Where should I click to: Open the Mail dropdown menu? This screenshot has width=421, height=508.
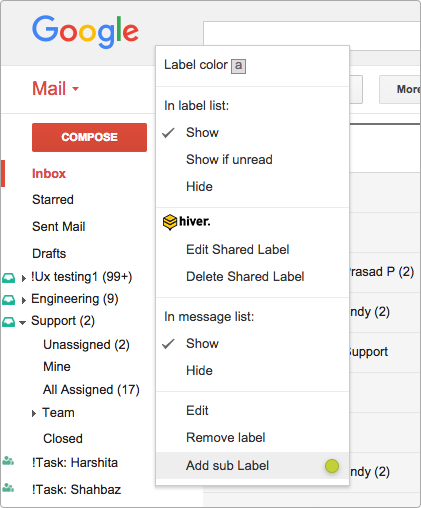click(x=55, y=89)
